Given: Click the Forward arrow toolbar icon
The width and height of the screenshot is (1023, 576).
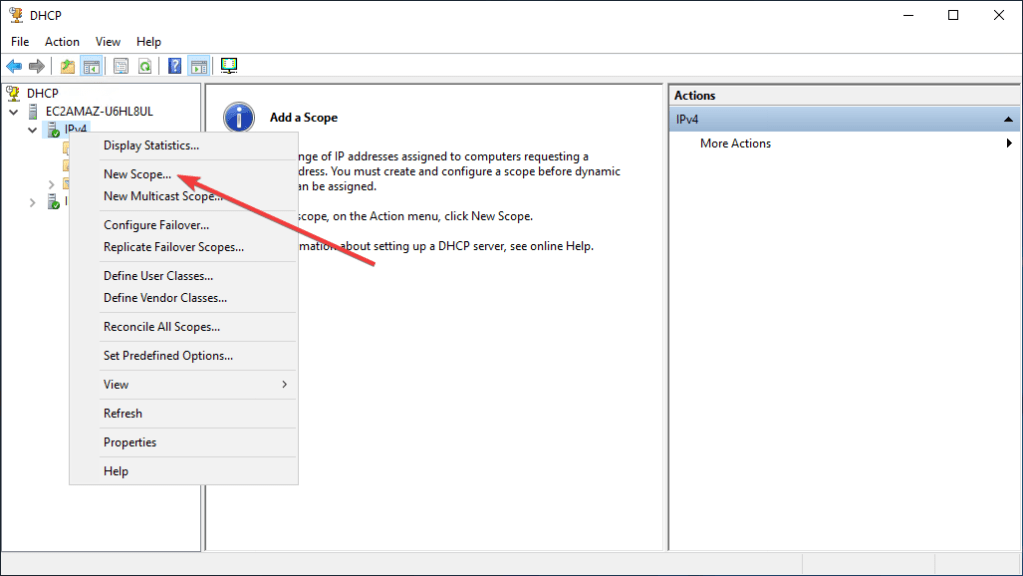Looking at the screenshot, I should [37, 66].
